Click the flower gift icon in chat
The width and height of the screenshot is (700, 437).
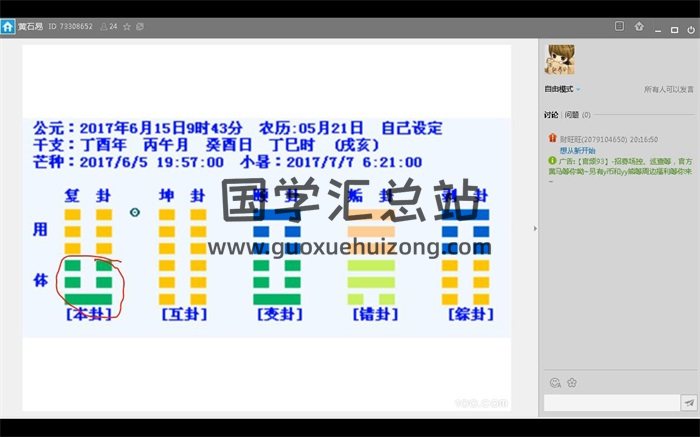click(571, 382)
